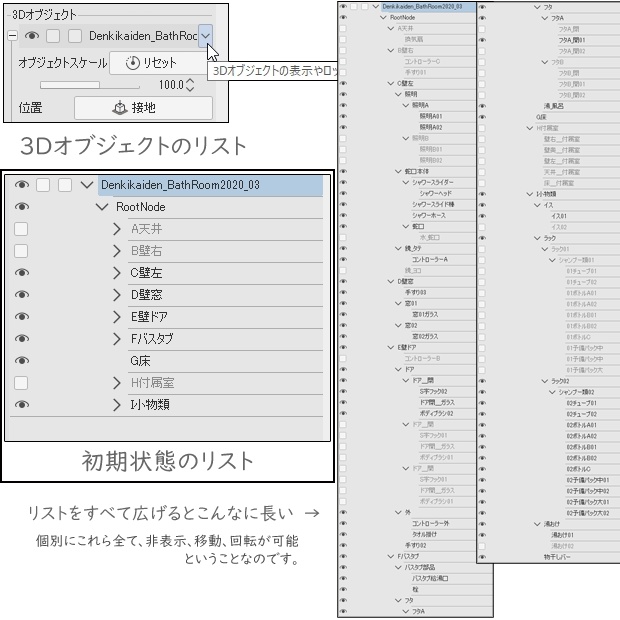Click the up arrow beside 100.0
The image size is (620, 620).
click(190, 81)
